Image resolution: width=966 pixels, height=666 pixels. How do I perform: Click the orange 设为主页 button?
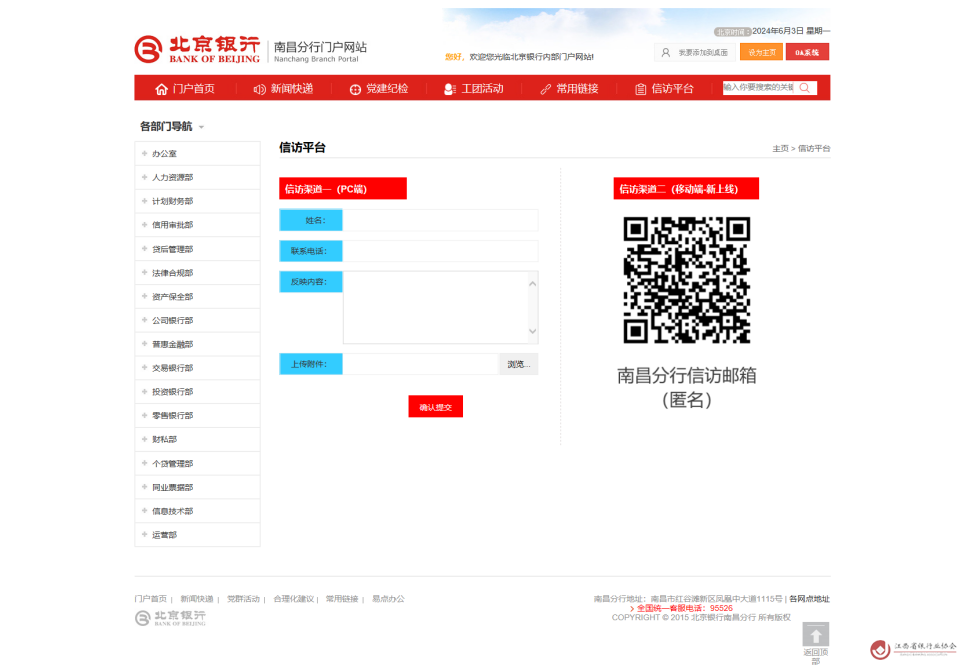pos(761,52)
